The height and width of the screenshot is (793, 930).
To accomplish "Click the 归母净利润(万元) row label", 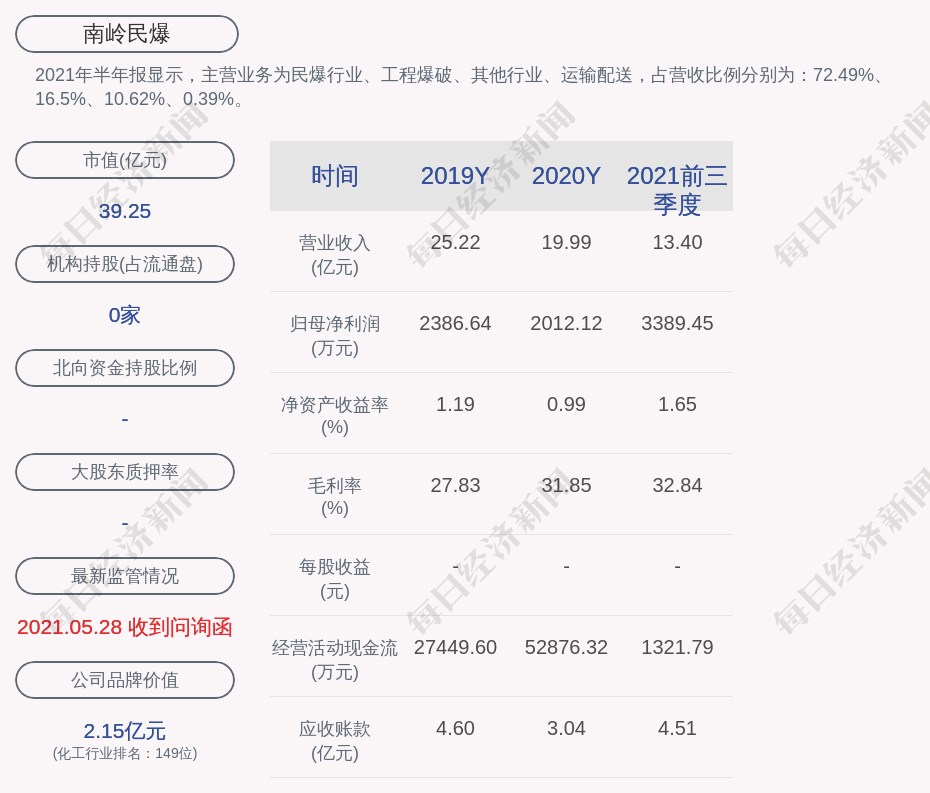I will (x=335, y=336).
